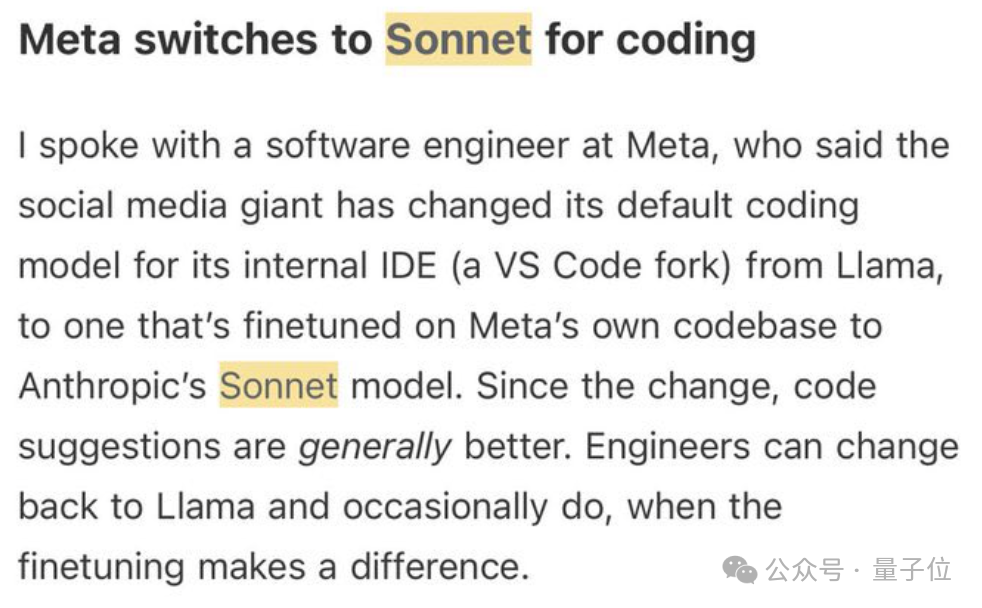Click the WeChat logo in the watermark
Image resolution: width=982 pixels, height=608 pixels.
741,570
